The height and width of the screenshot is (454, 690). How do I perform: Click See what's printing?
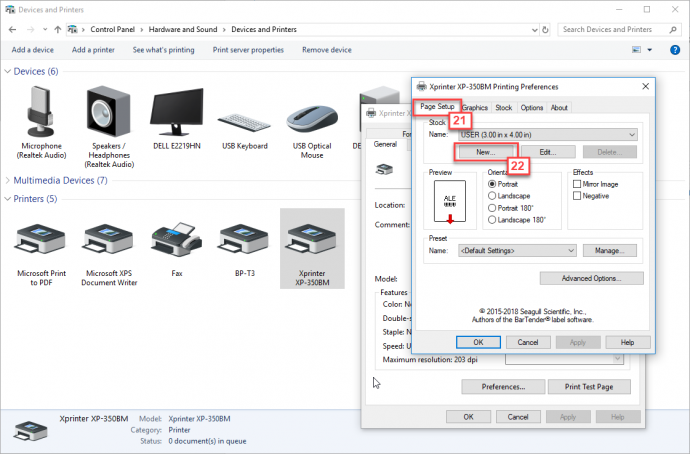click(163, 50)
